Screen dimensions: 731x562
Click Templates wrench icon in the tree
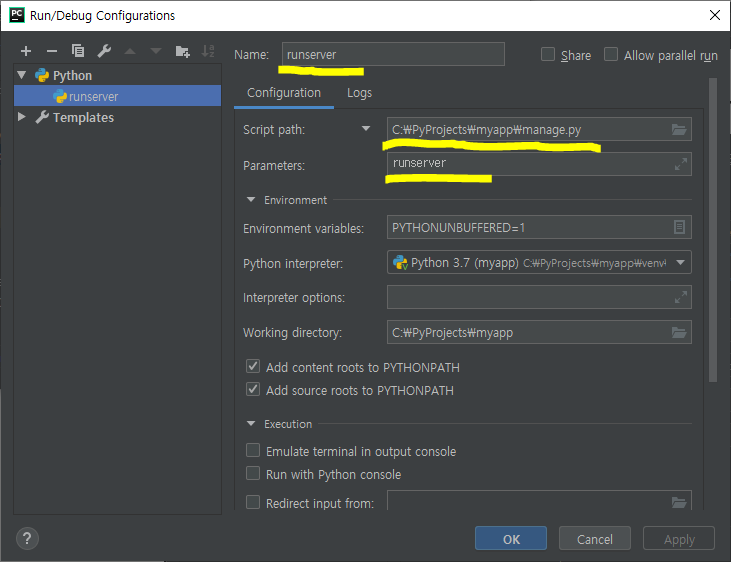click(42, 117)
